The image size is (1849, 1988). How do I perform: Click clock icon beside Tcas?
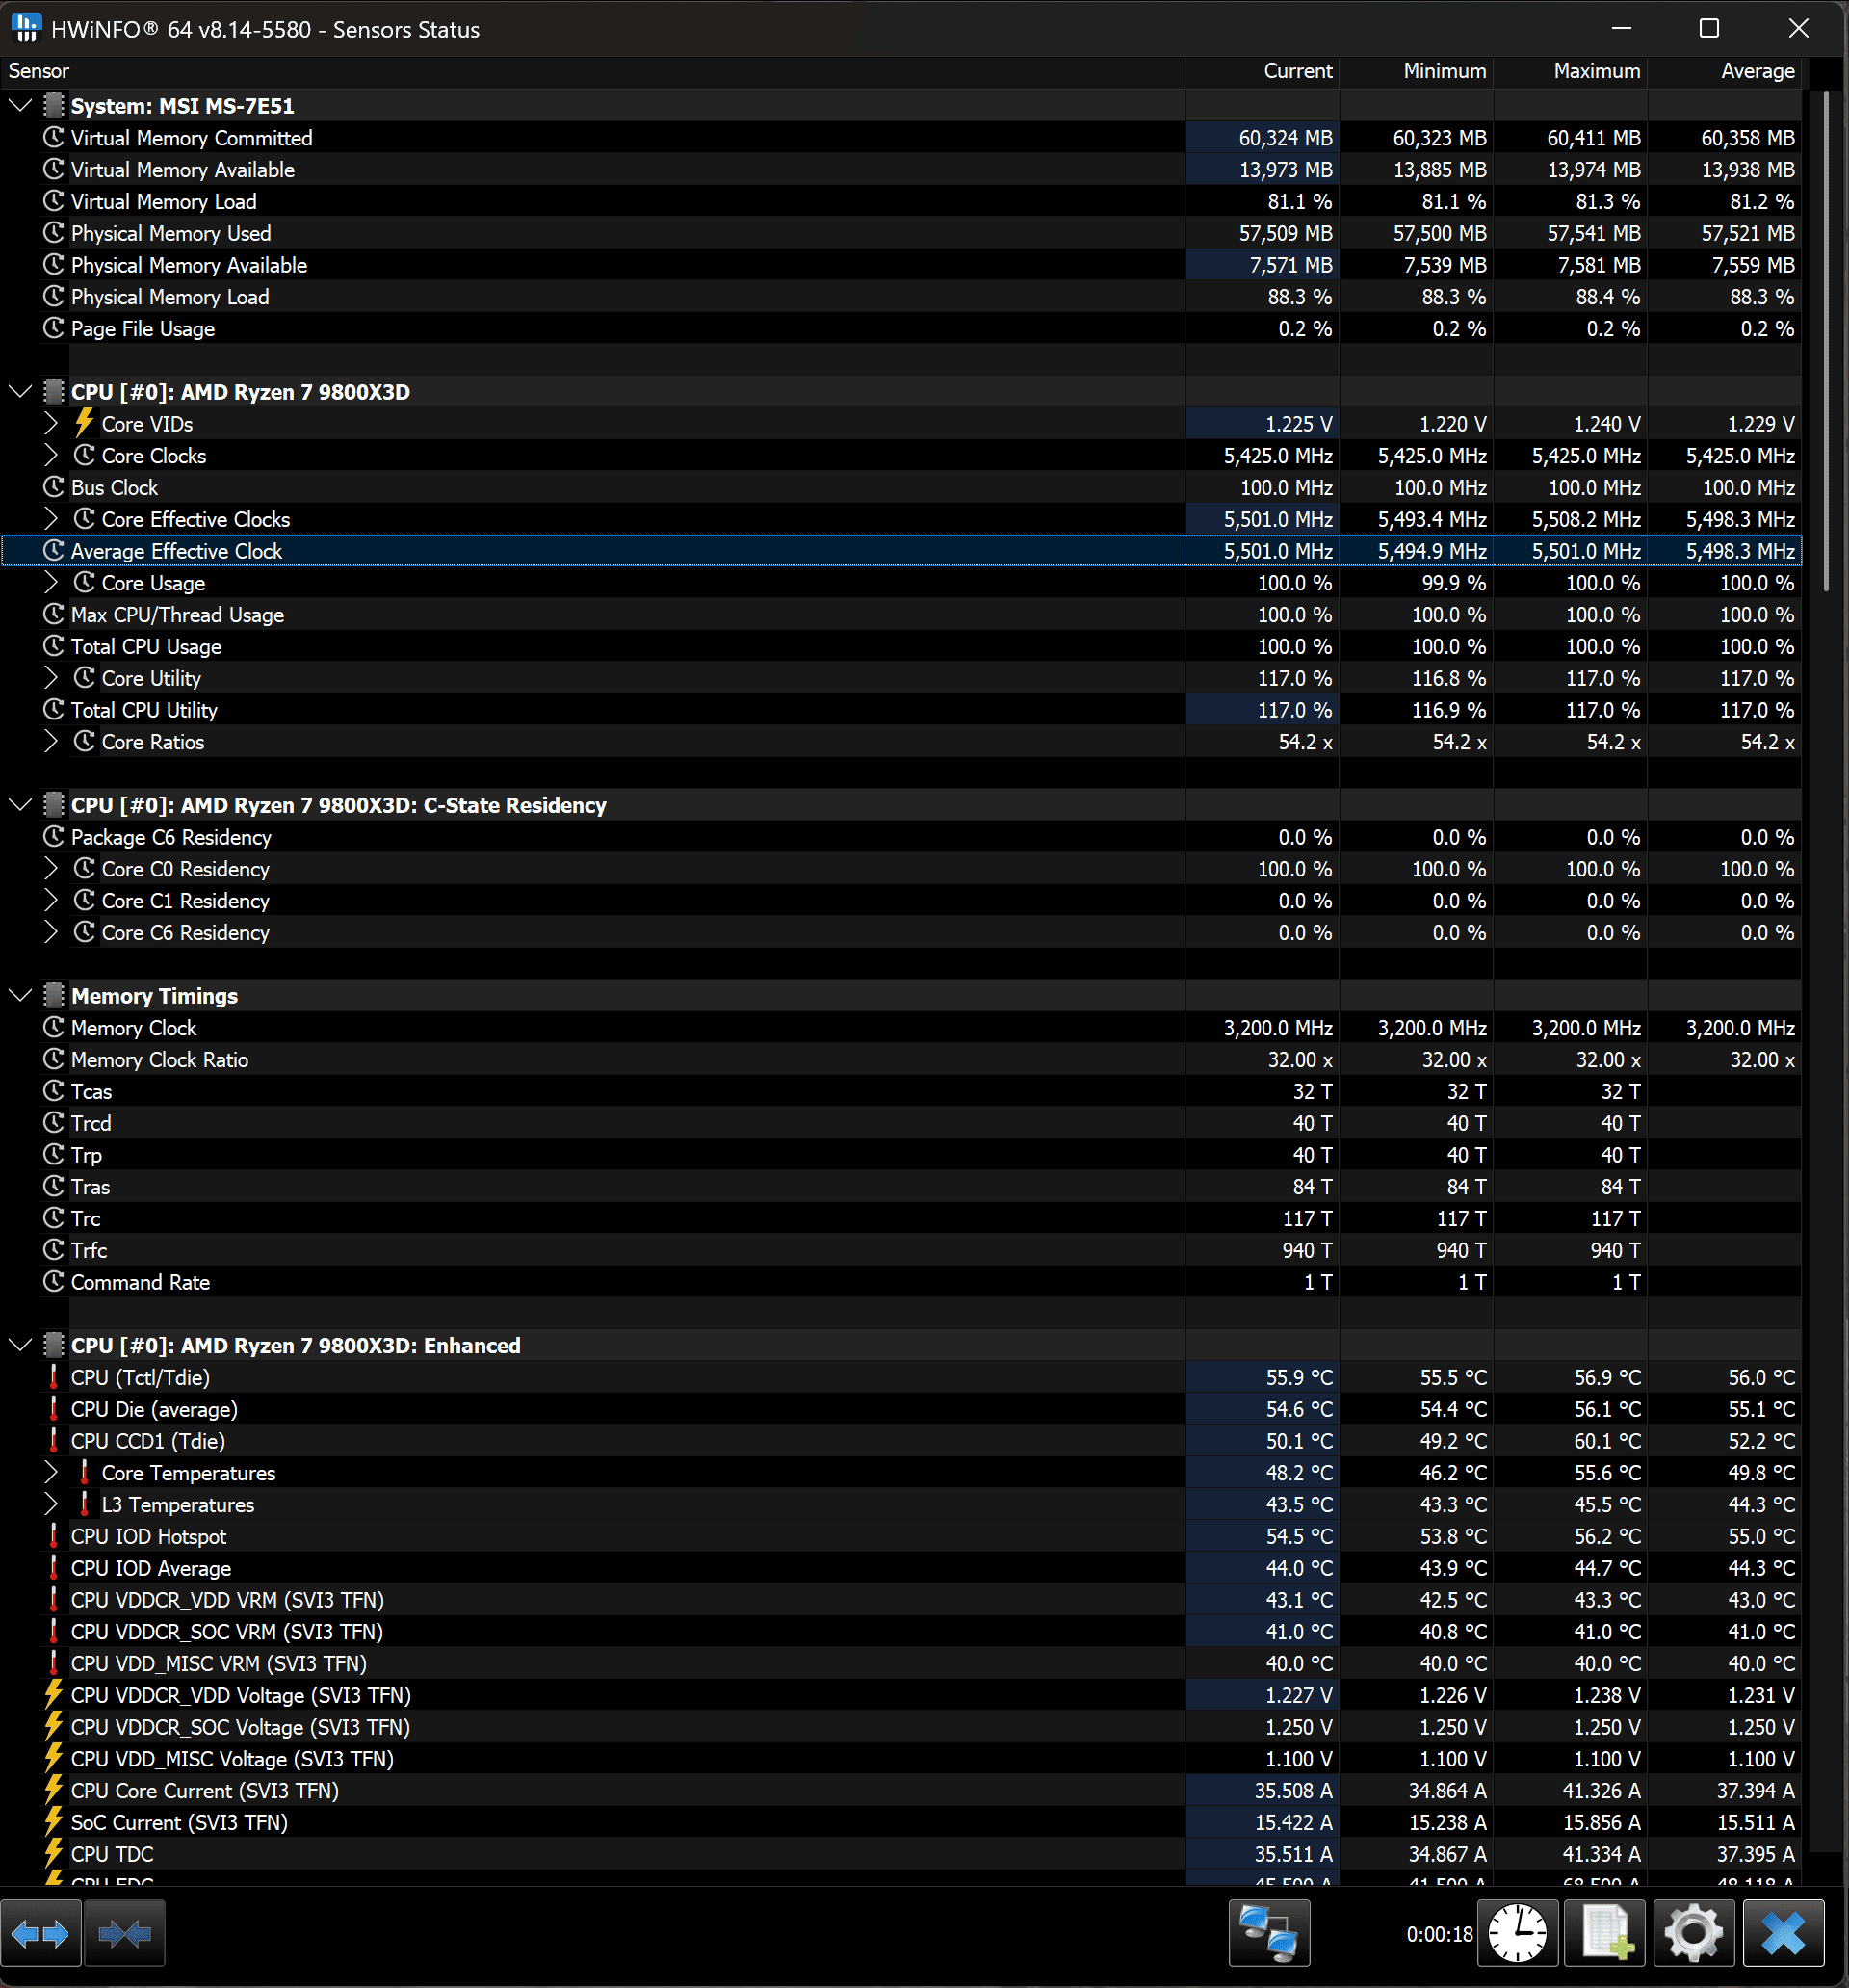pos(54,1091)
